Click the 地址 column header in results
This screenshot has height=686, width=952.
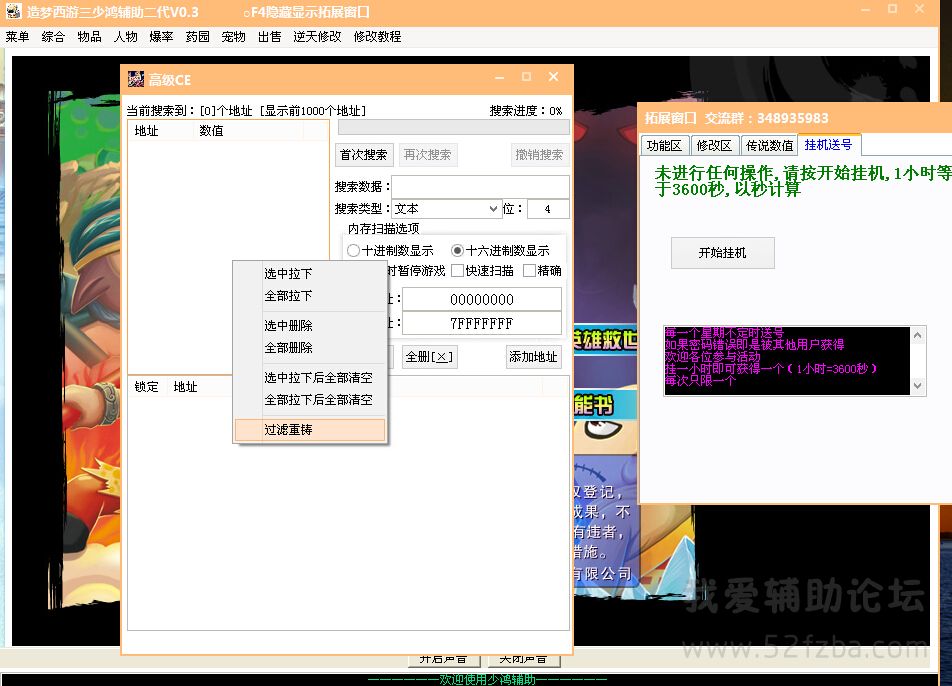click(x=161, y=131)
